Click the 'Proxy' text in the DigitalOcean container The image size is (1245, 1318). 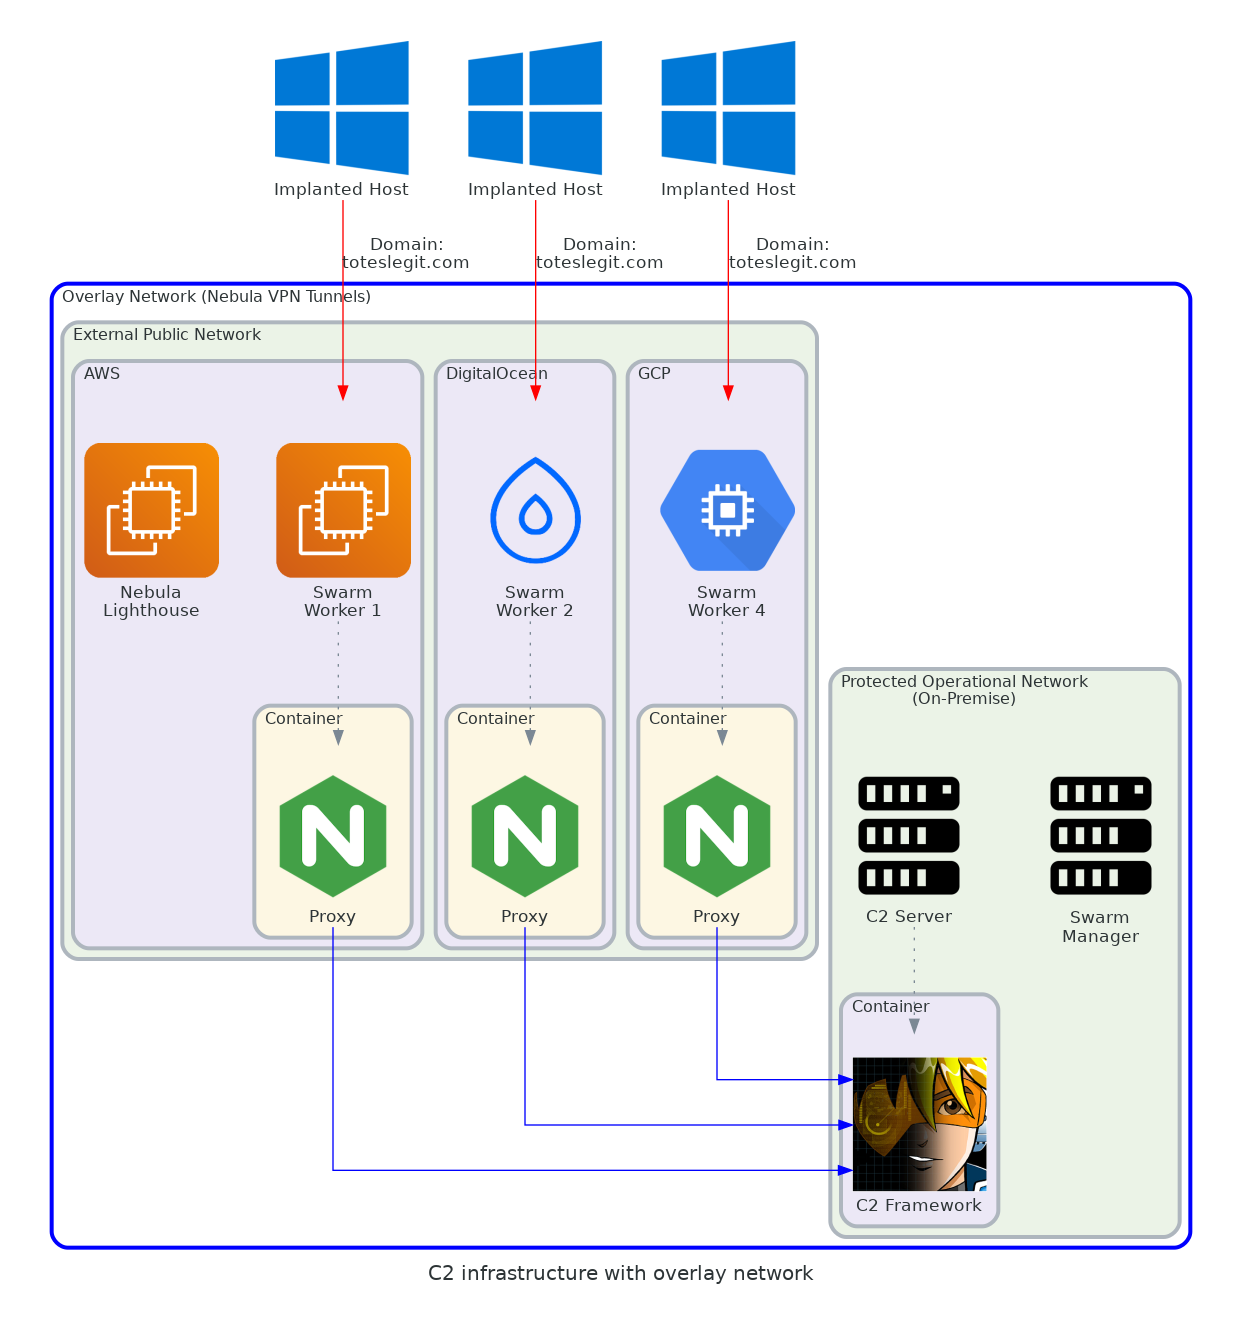point(524,917)
